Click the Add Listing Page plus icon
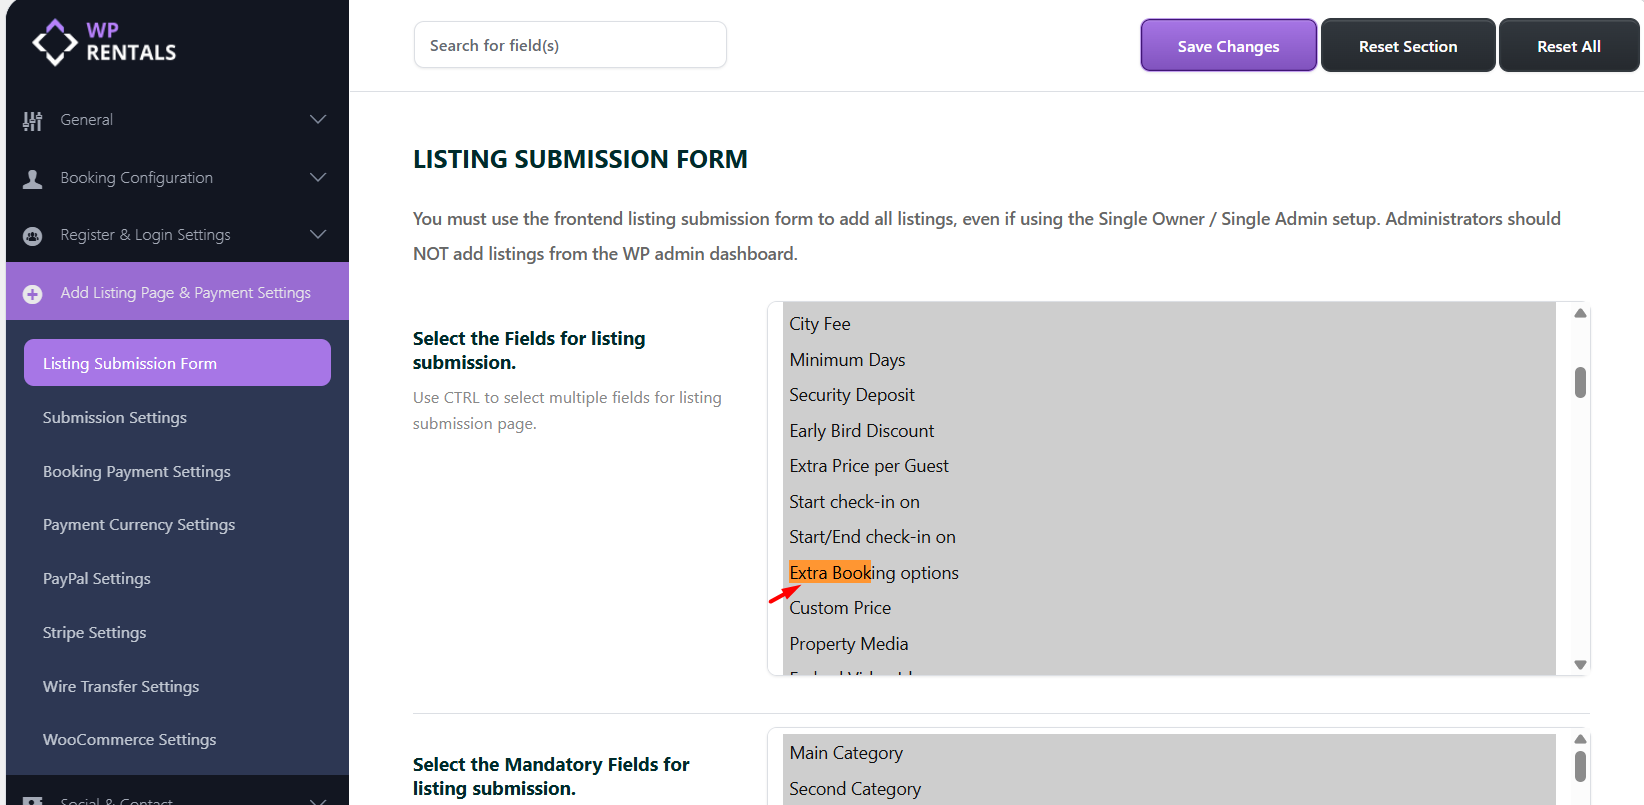Image resolution: width=1644 pixels, height=805 pixels. click(x=33, y=294)
